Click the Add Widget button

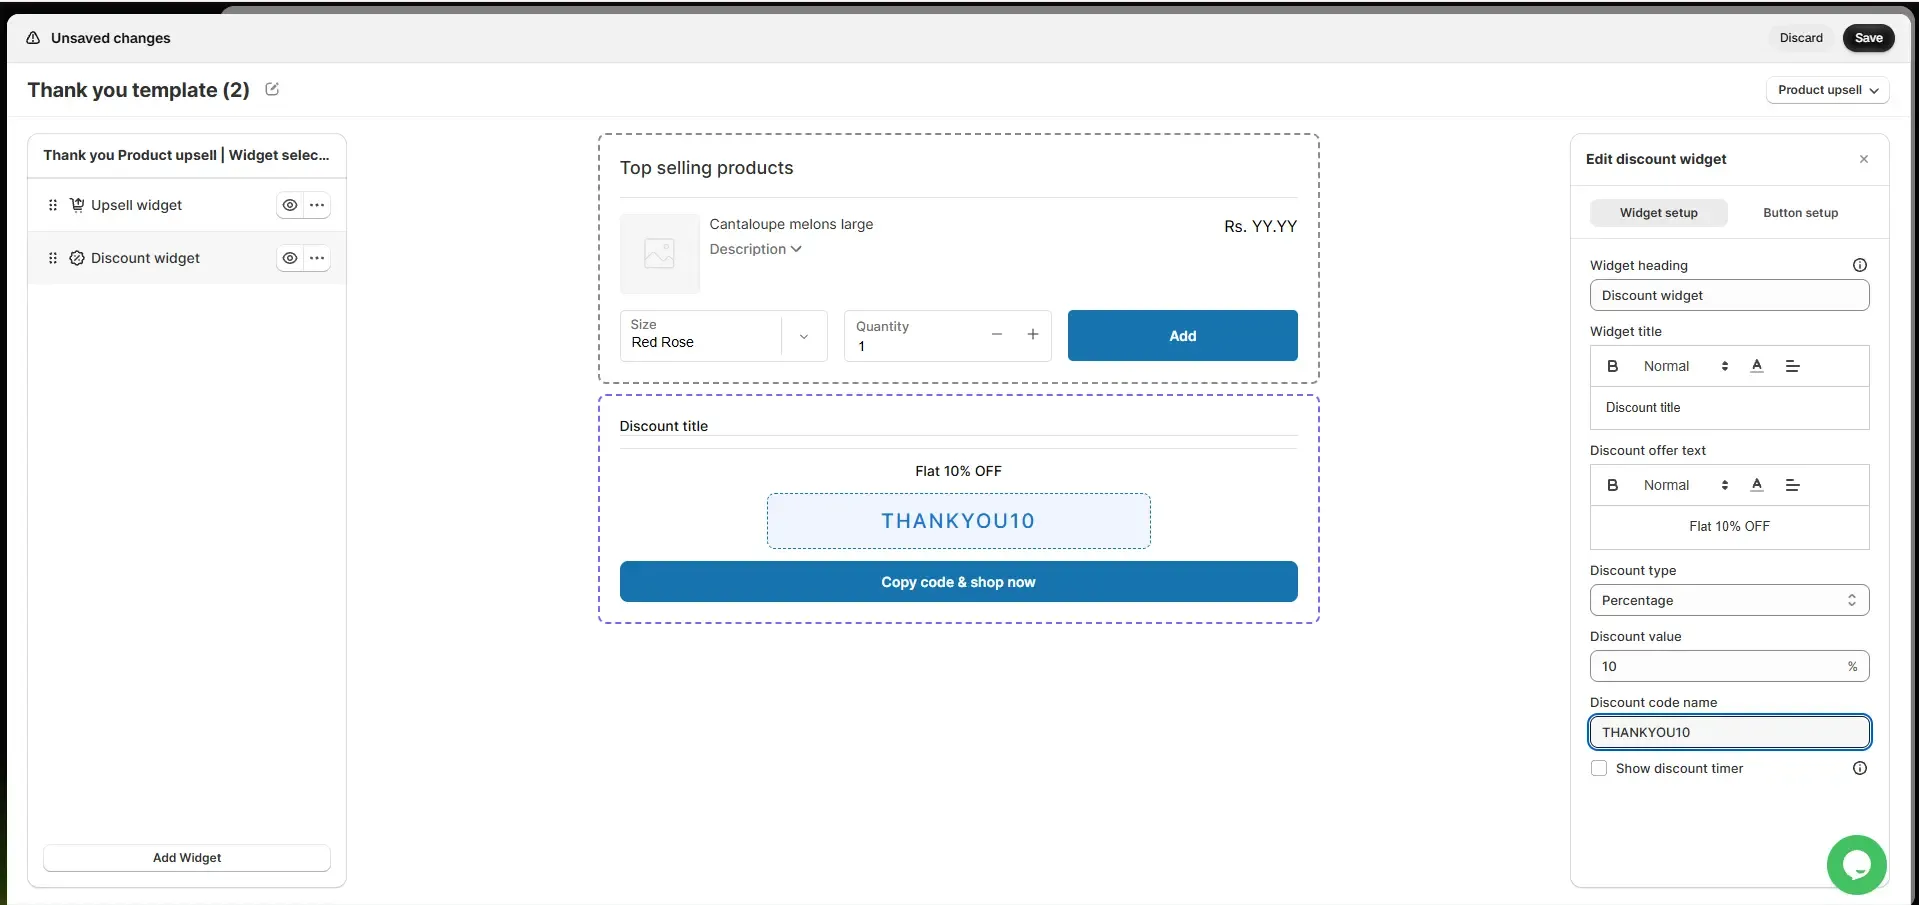coord(187,858)
